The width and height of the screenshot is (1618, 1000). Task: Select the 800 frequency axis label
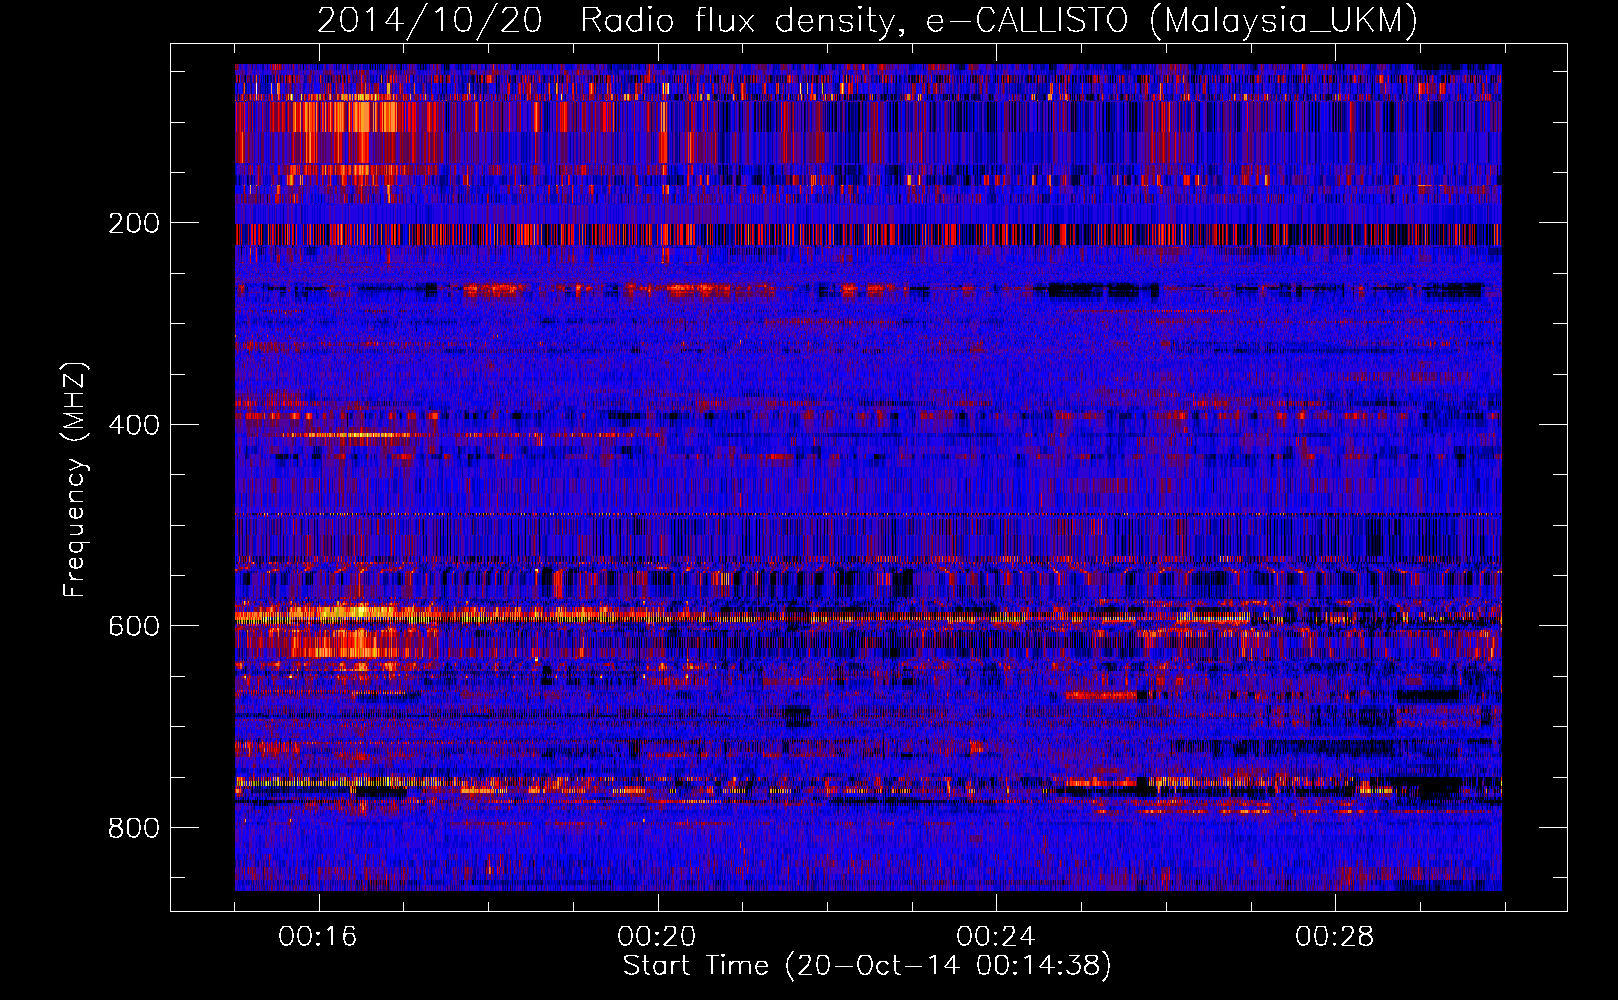[134, 828]
